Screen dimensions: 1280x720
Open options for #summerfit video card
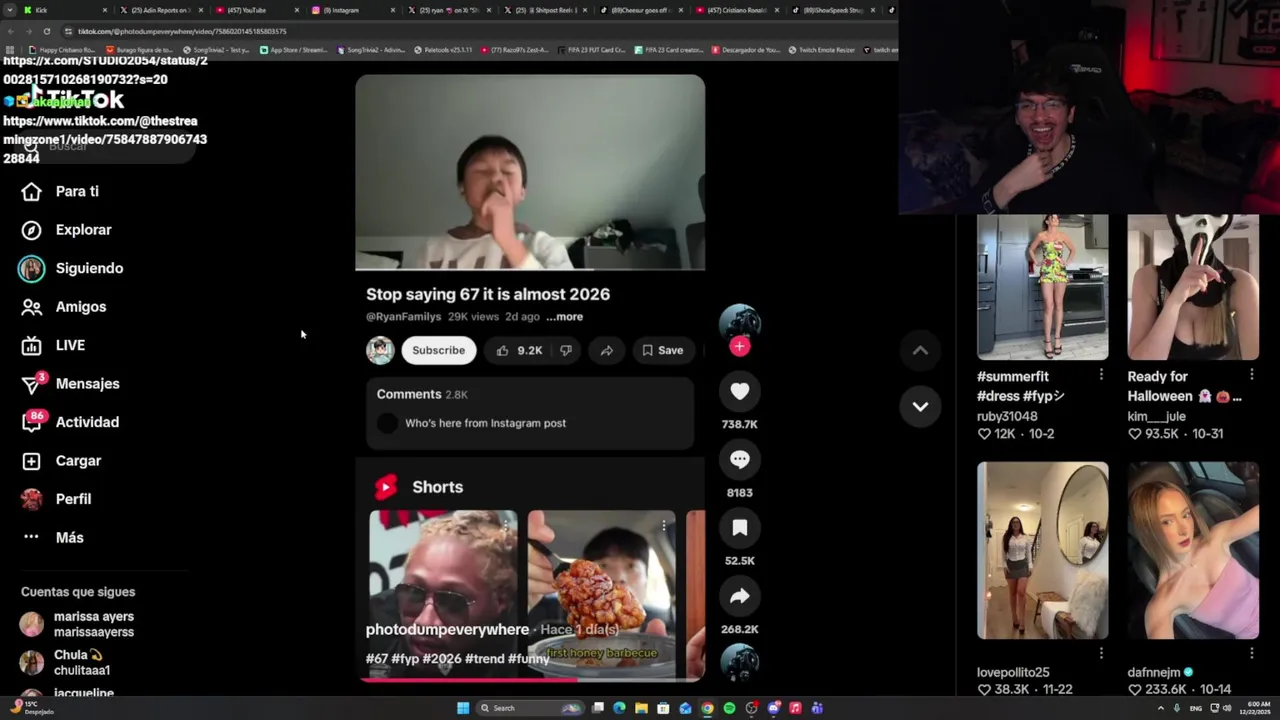1101,375
